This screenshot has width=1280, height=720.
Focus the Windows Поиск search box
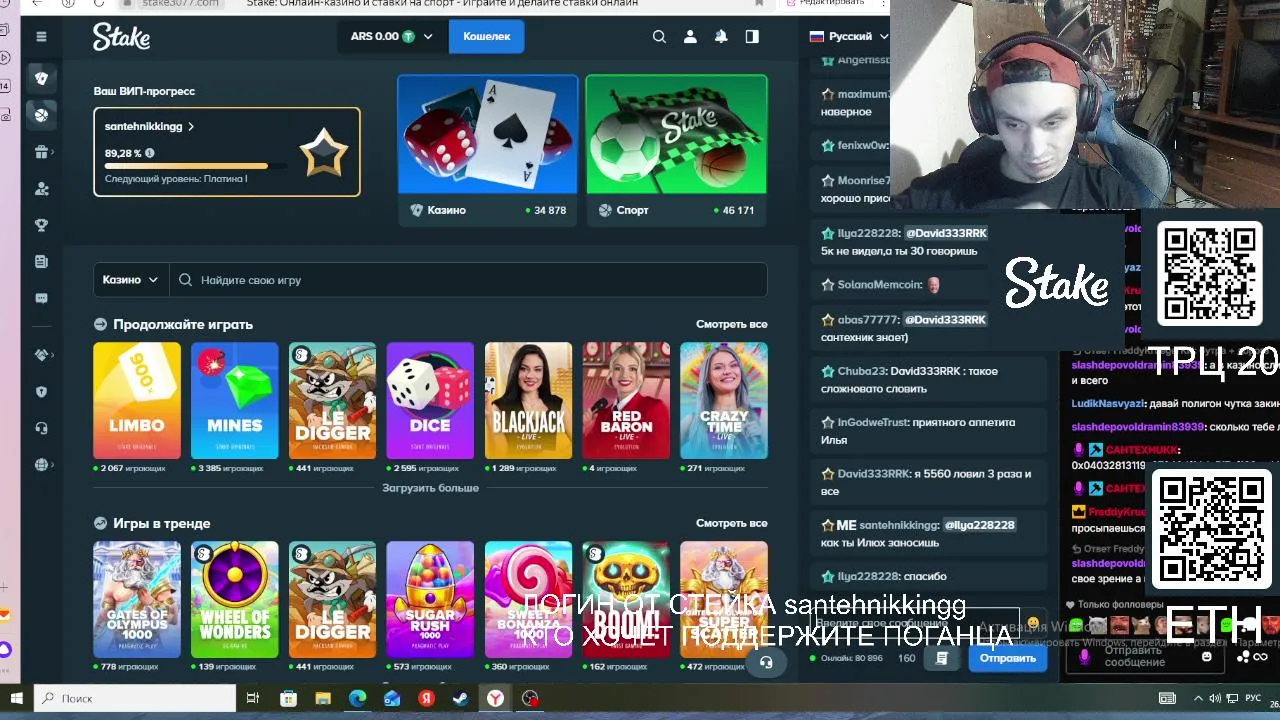click(135, 698)
